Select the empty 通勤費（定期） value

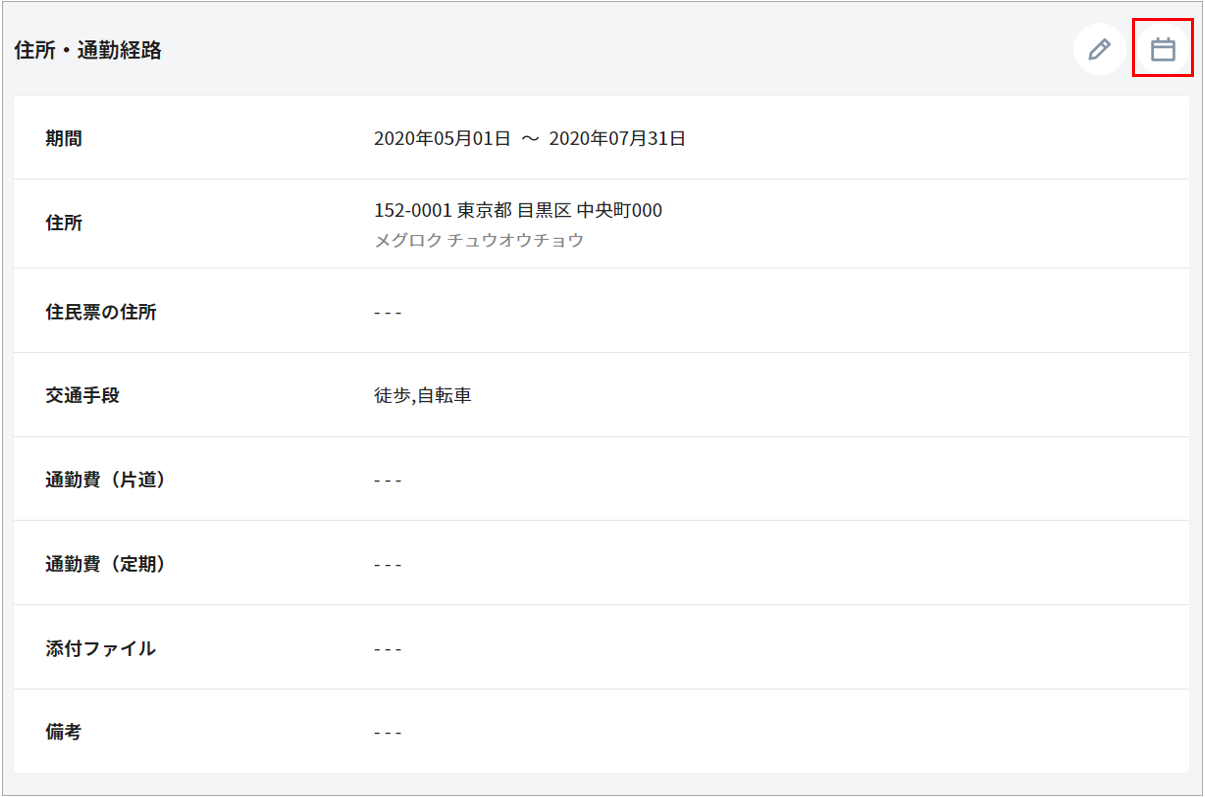(x=387, y=565)
